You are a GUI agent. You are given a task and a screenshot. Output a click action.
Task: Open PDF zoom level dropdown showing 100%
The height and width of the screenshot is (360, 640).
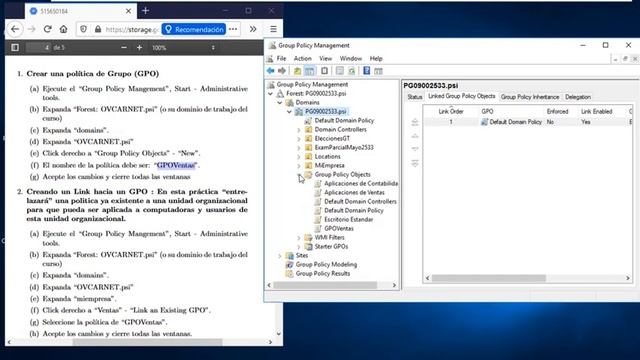point(183,48)
